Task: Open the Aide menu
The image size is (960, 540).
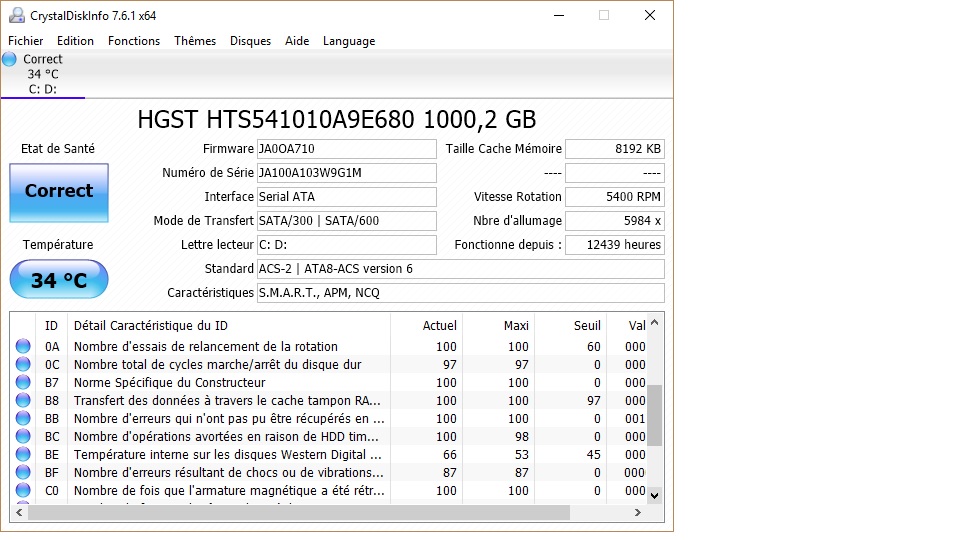Action: tap(297, 41)
